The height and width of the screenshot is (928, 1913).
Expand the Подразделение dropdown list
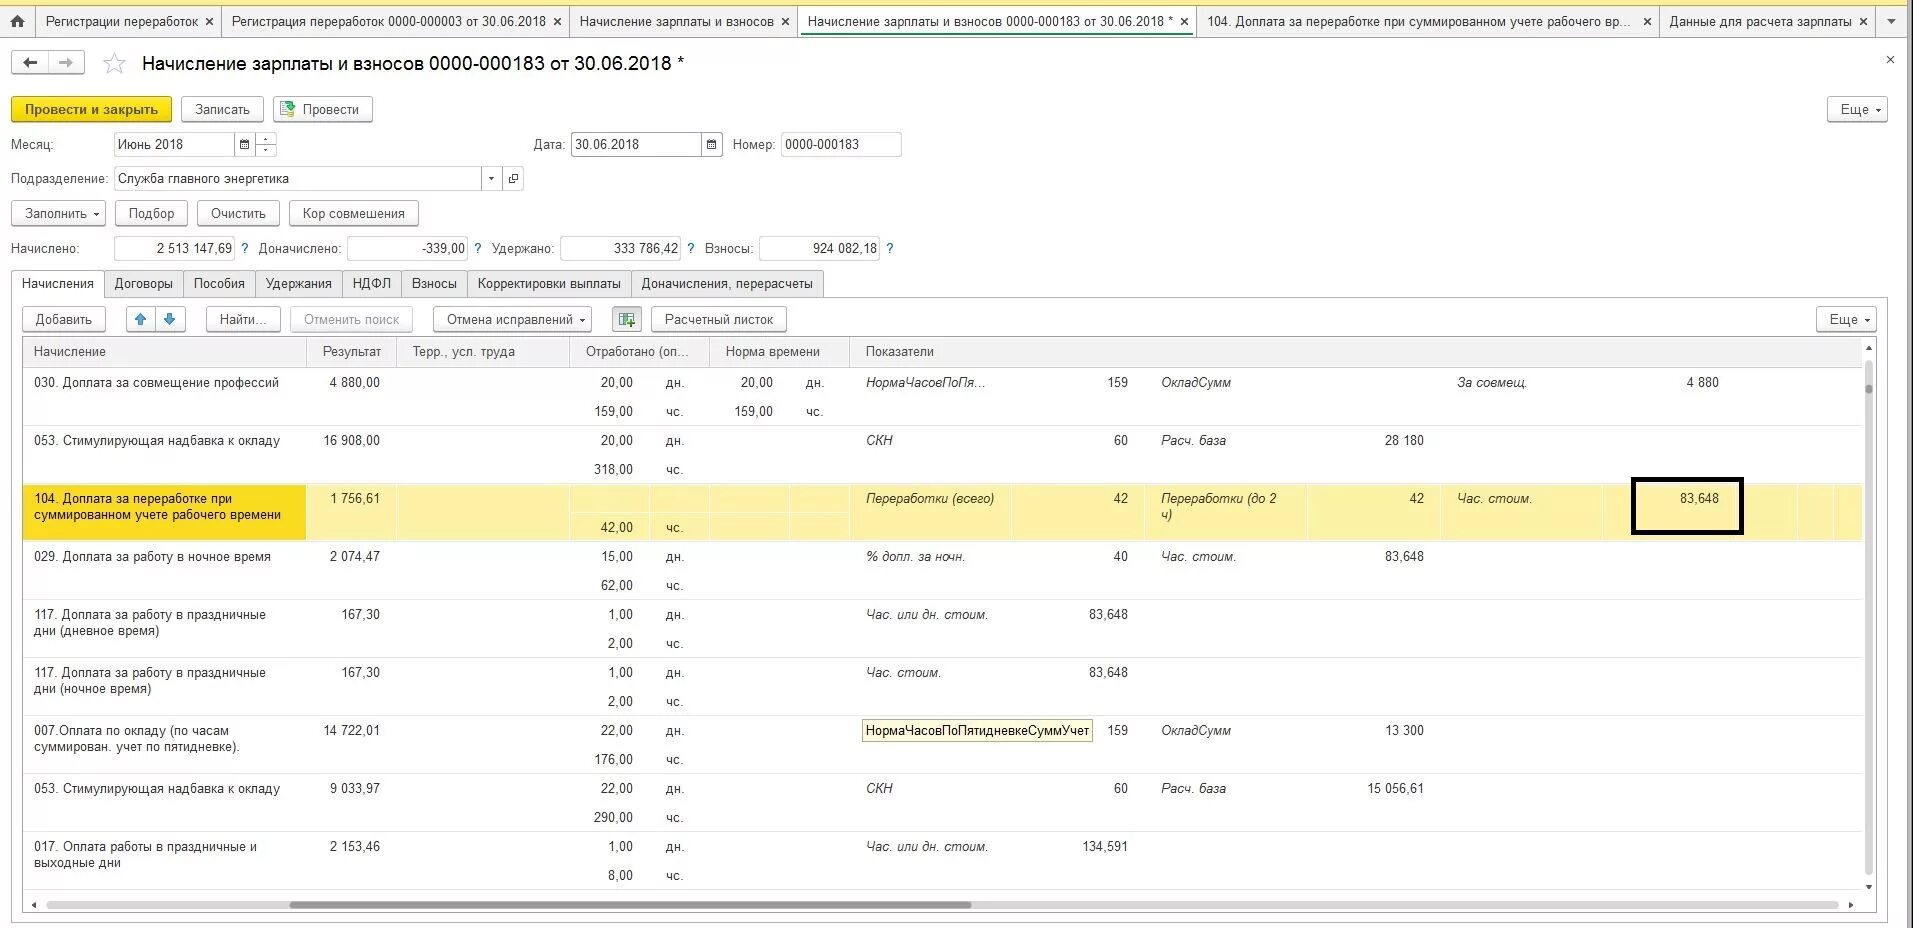(491, 178)
